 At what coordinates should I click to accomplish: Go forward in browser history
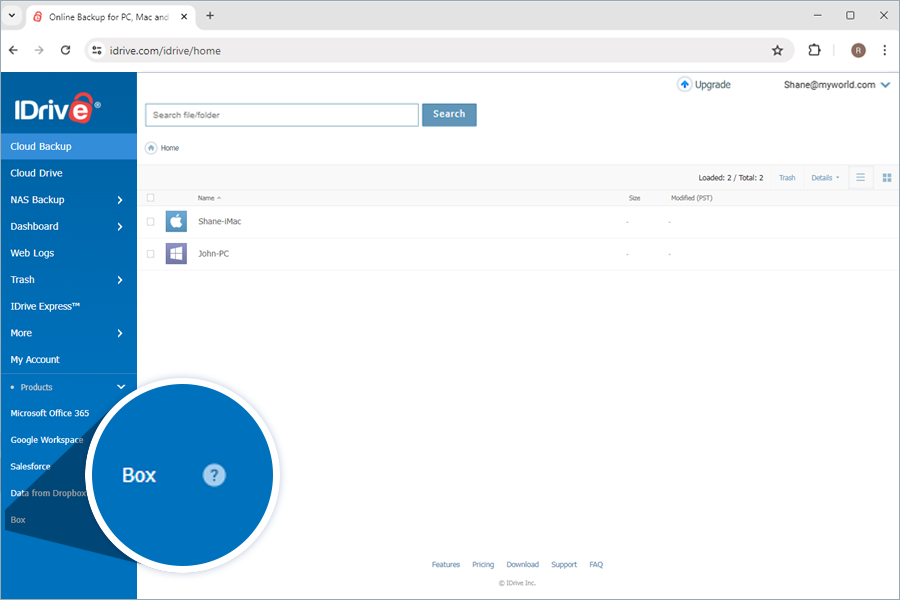pos(39,51)
